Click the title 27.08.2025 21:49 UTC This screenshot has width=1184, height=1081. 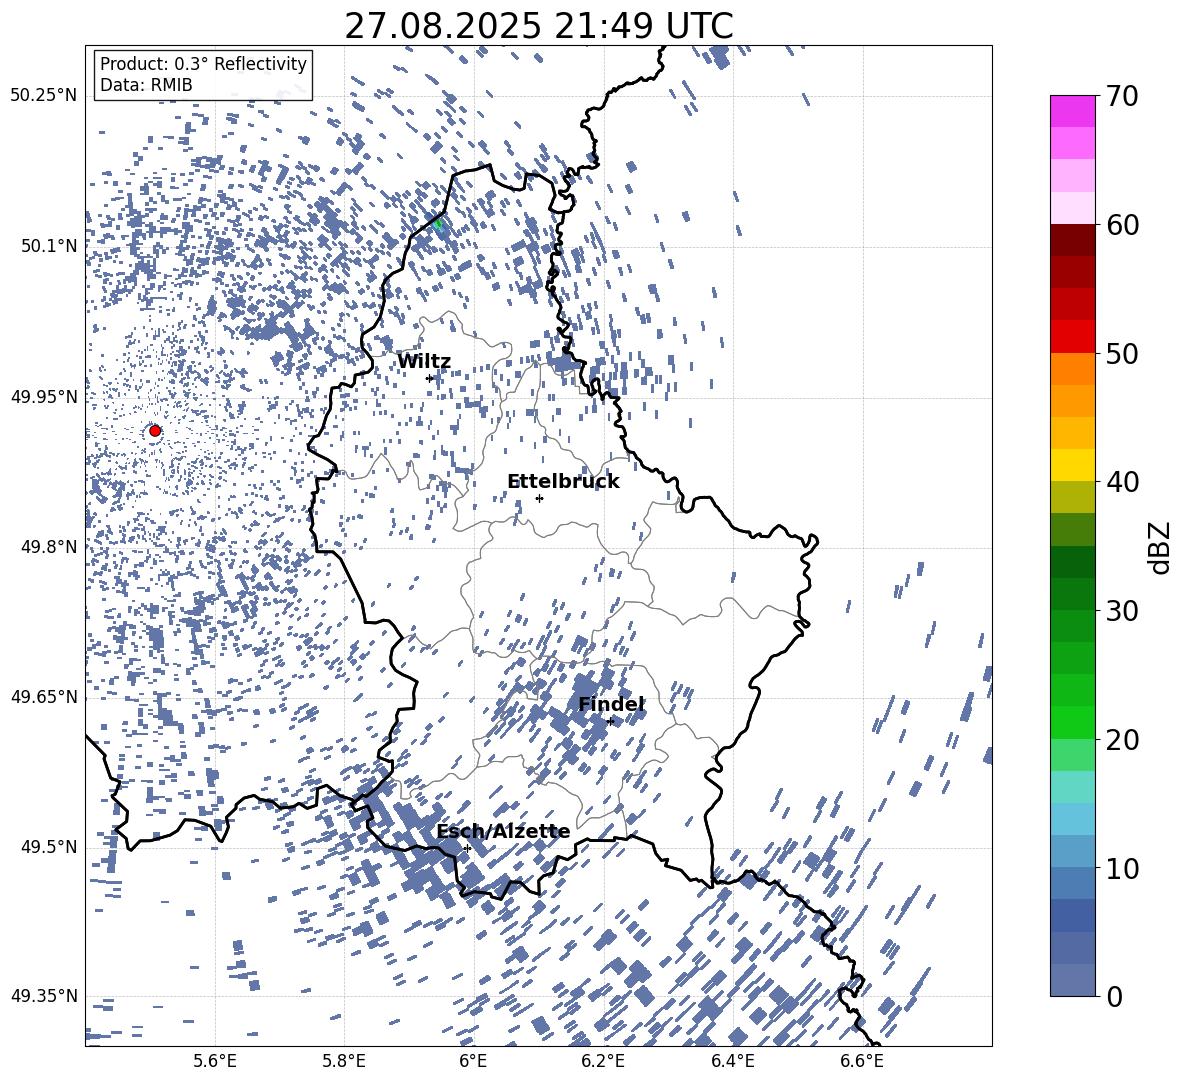click(539, 26)
